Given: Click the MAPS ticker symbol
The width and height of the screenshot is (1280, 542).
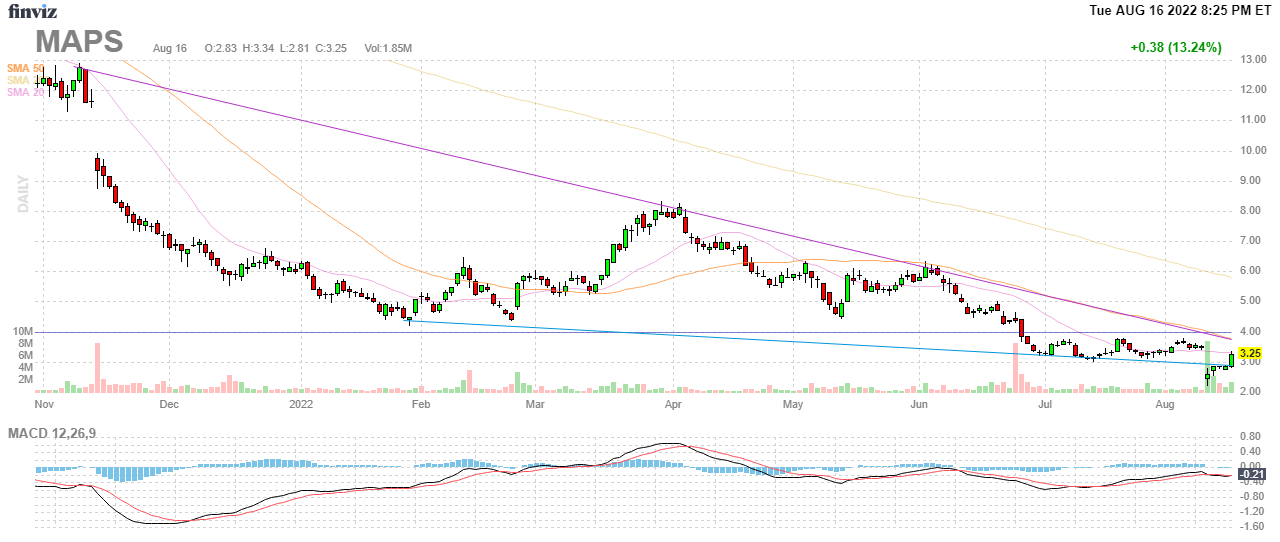Looking at the screenshot, I should coord(80,42).
